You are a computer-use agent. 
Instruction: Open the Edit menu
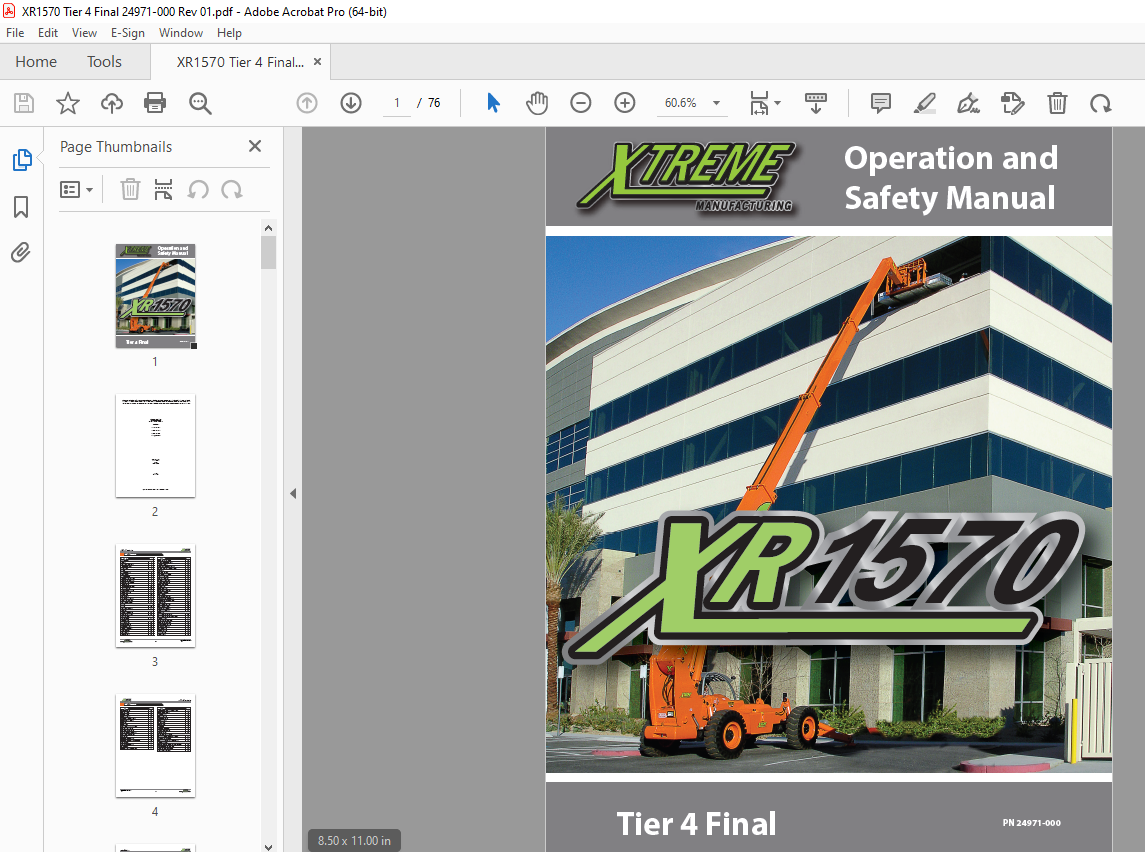pyautogui.click(x=47, y=33)
